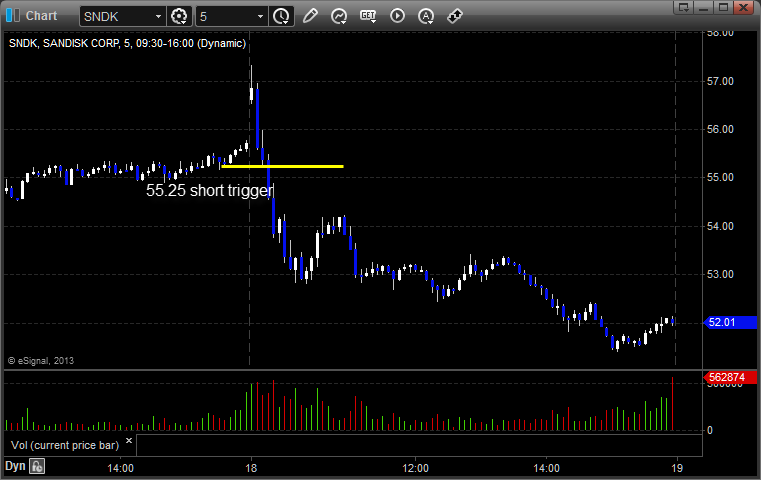Screen dimensions: 761x480
Task: Click the Dyn time template label
Action: (x=15, y=466)
